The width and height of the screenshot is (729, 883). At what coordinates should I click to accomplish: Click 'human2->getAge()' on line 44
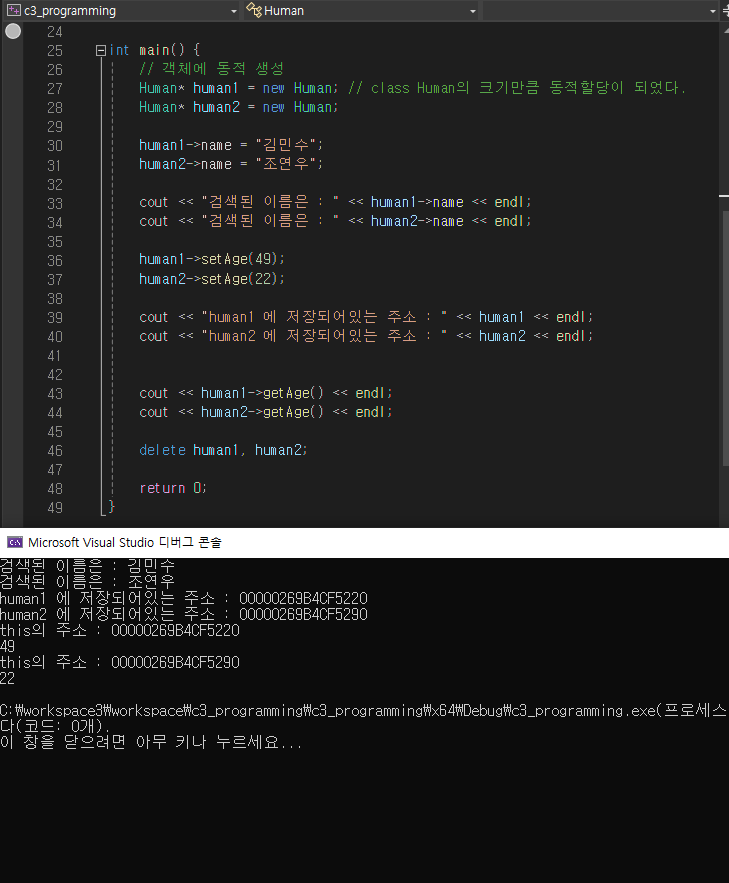click(262, 412)
